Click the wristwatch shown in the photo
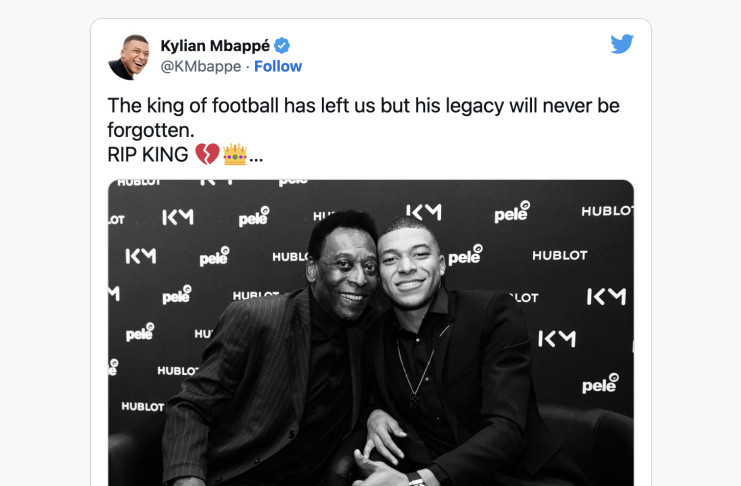The height and width of the screenshot is (486, 741). tap(417, 480)
